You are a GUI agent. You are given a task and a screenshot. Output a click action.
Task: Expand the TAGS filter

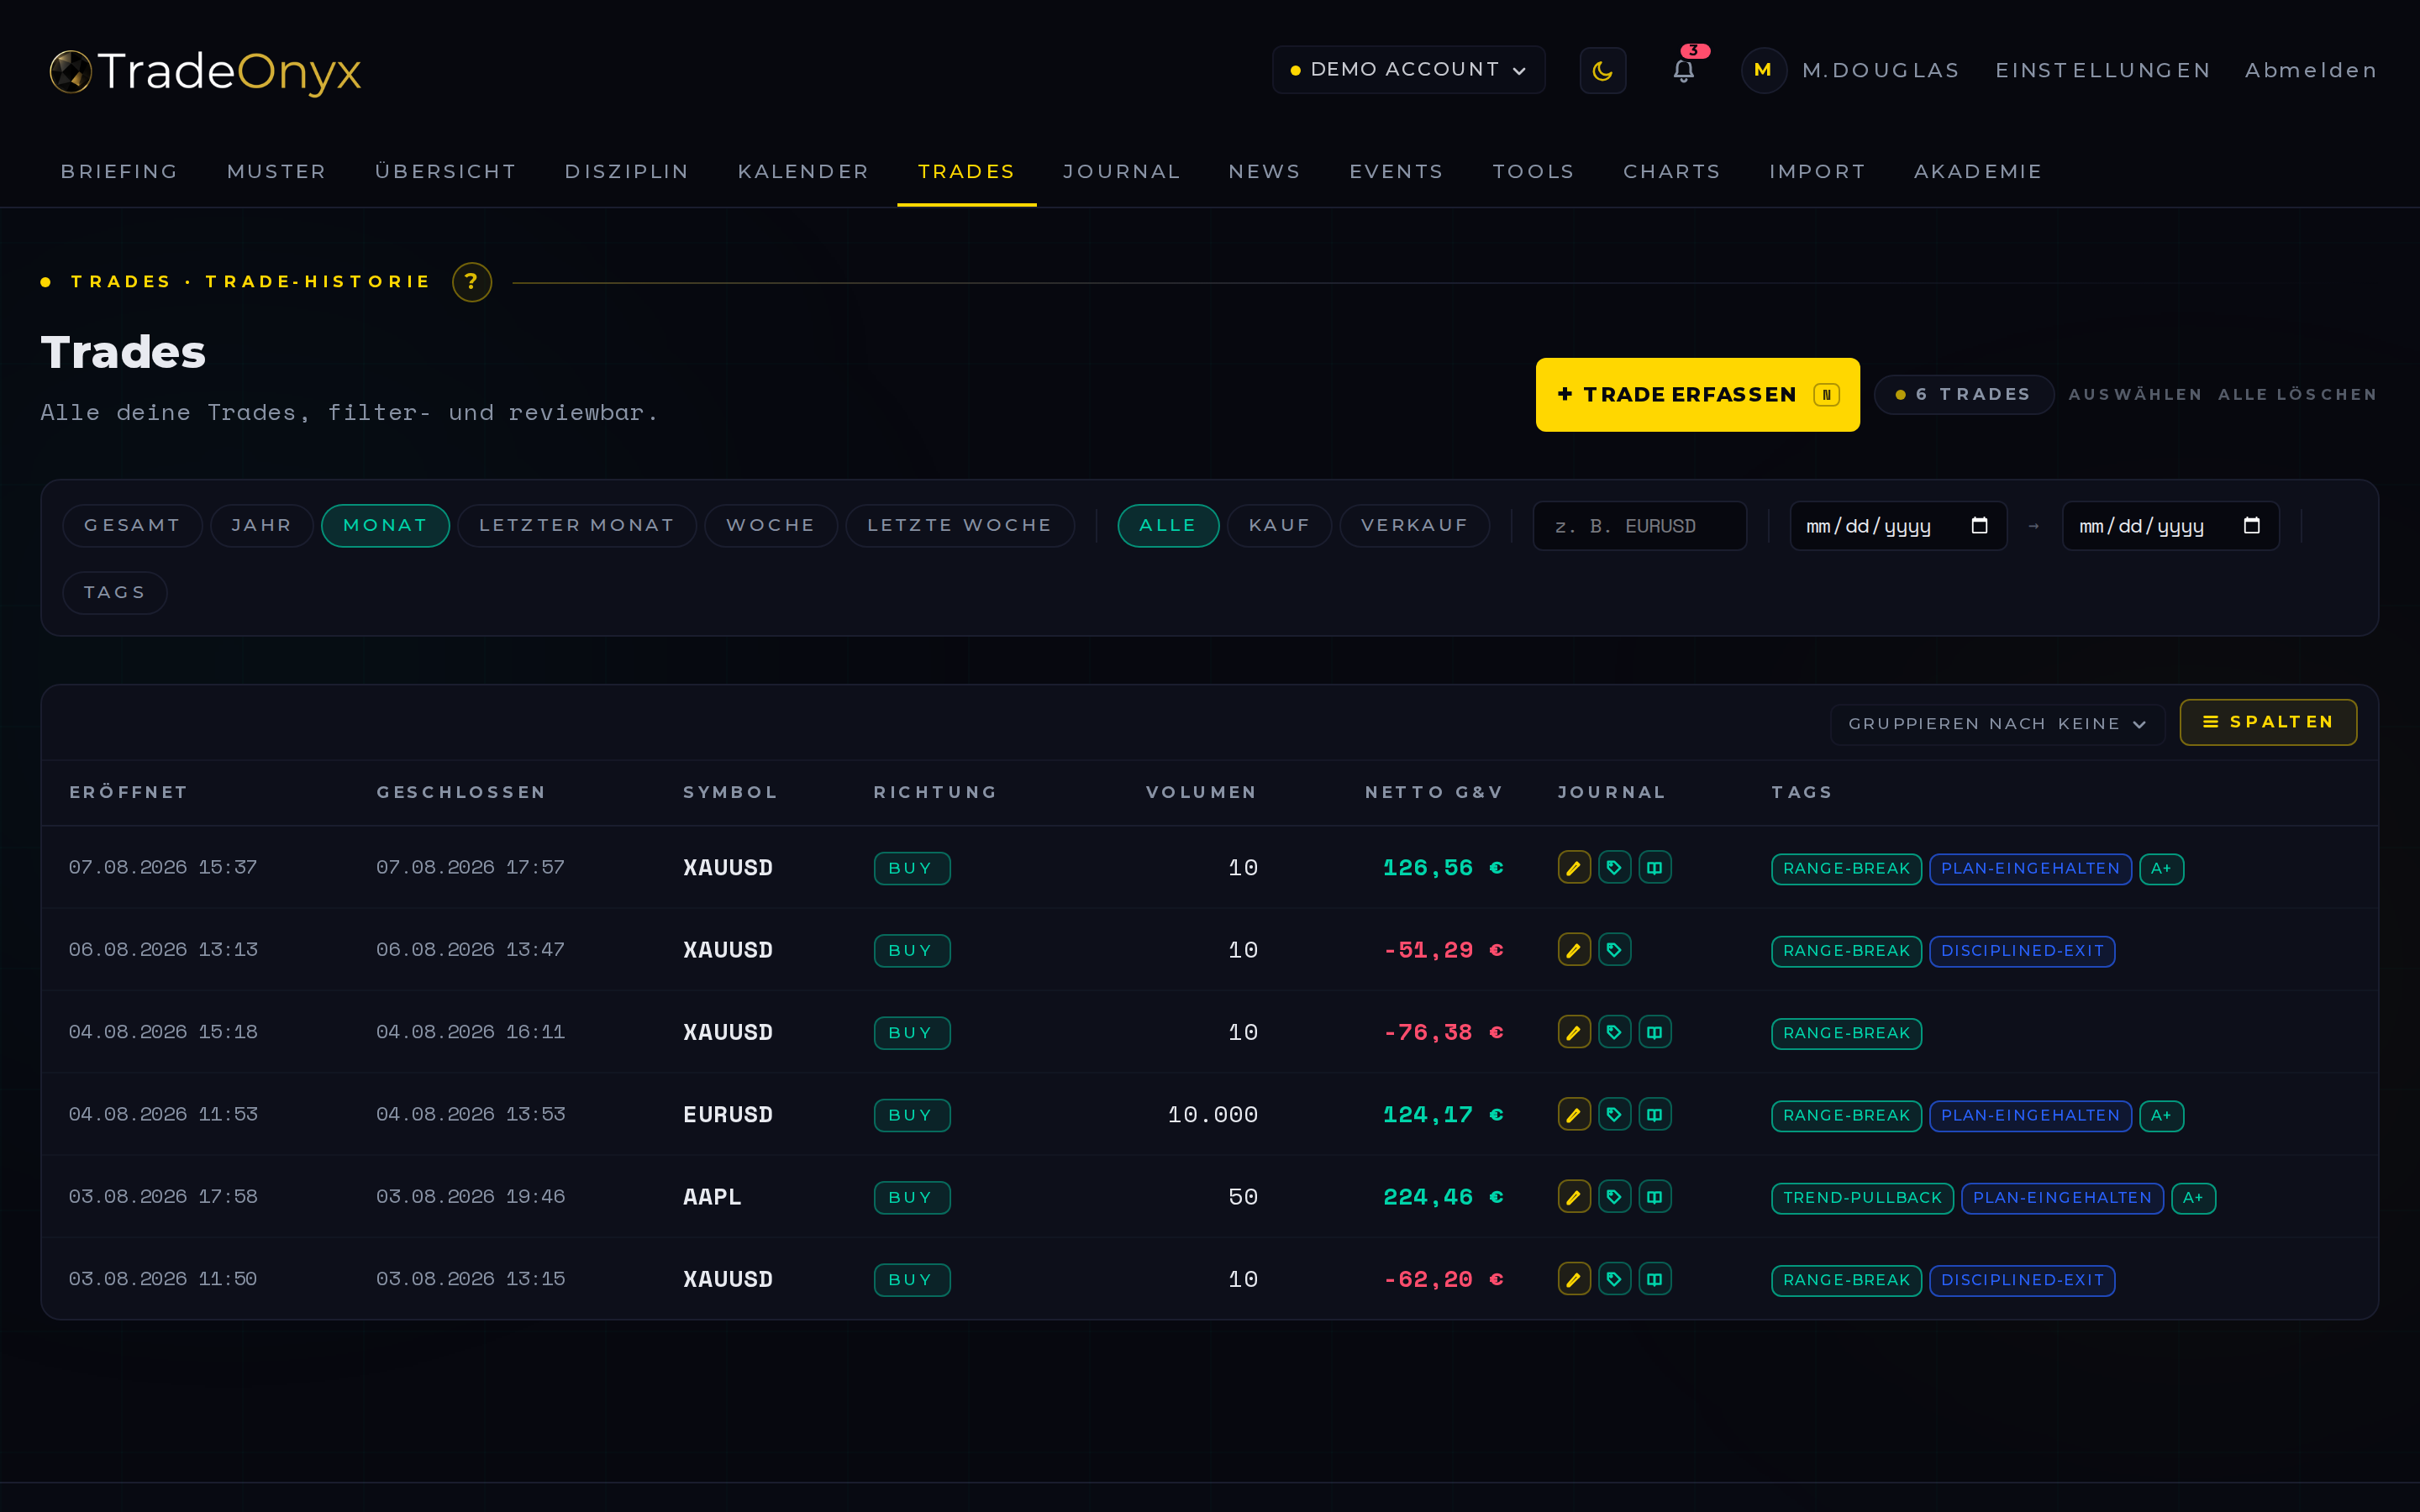114,592
